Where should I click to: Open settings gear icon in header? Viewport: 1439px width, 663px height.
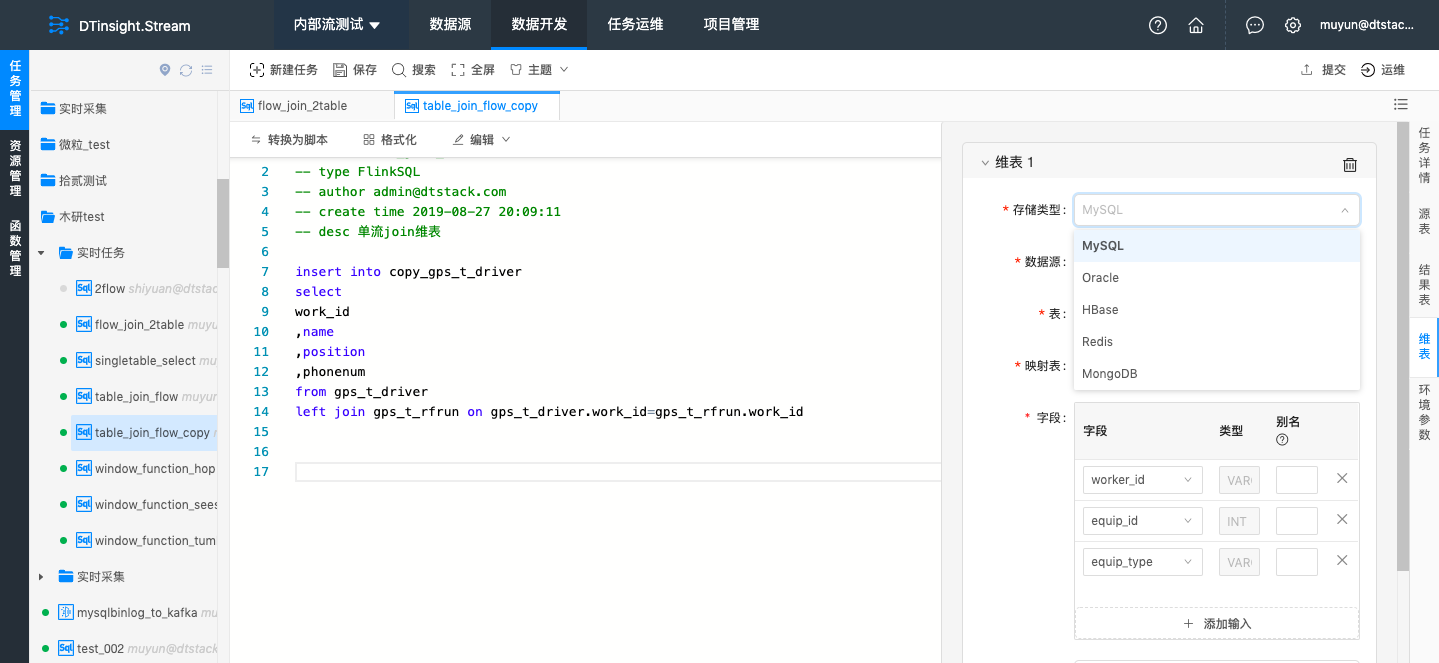coord(1293,25)
